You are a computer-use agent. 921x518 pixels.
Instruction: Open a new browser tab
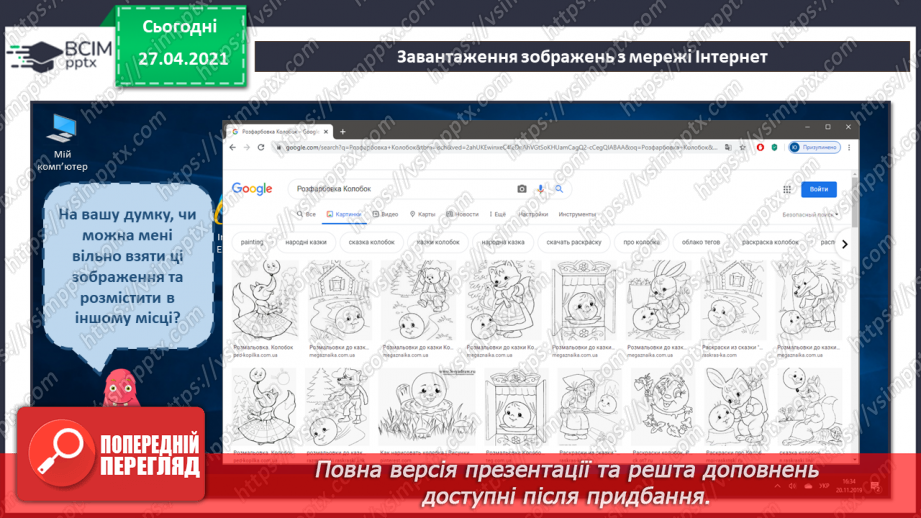tap(342, 132)
